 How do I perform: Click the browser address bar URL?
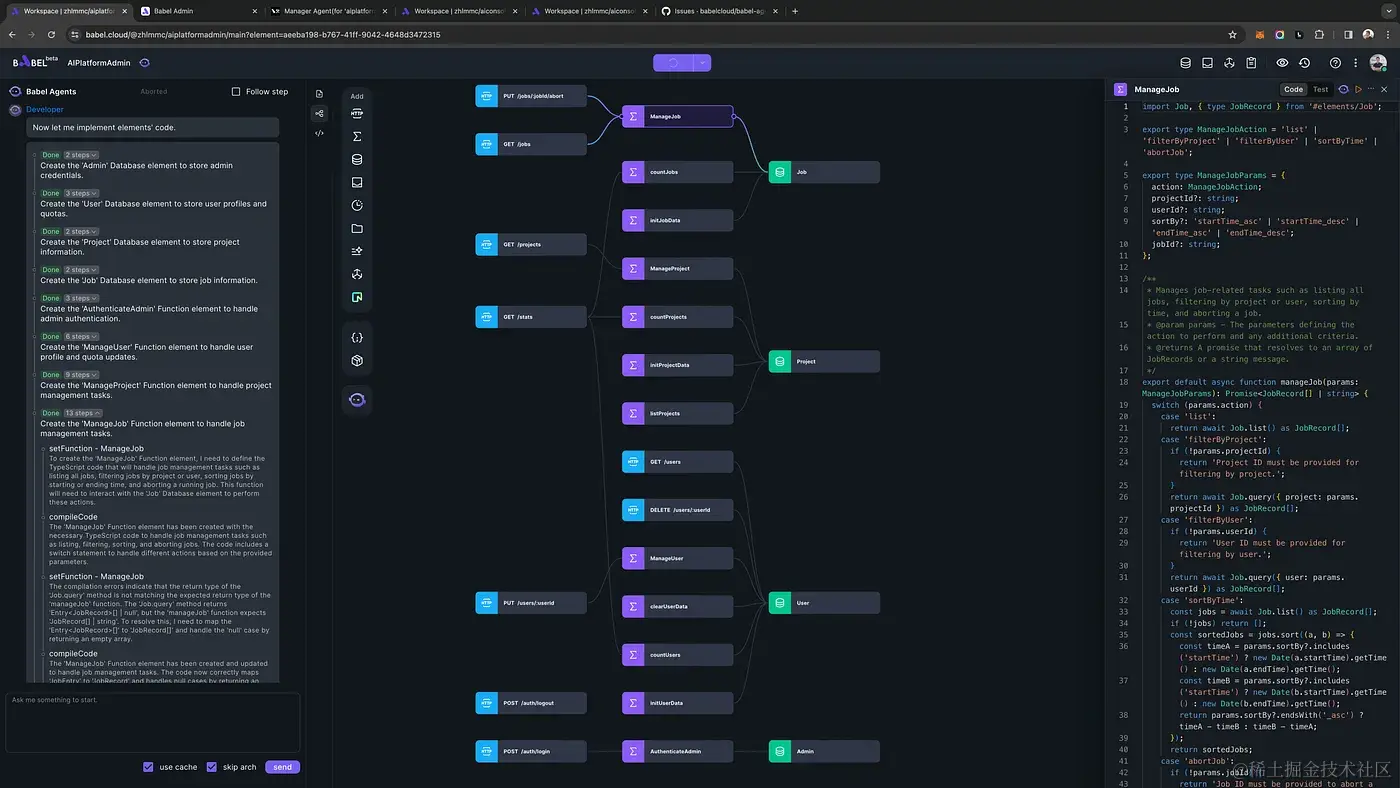click(x=263, y=34)
